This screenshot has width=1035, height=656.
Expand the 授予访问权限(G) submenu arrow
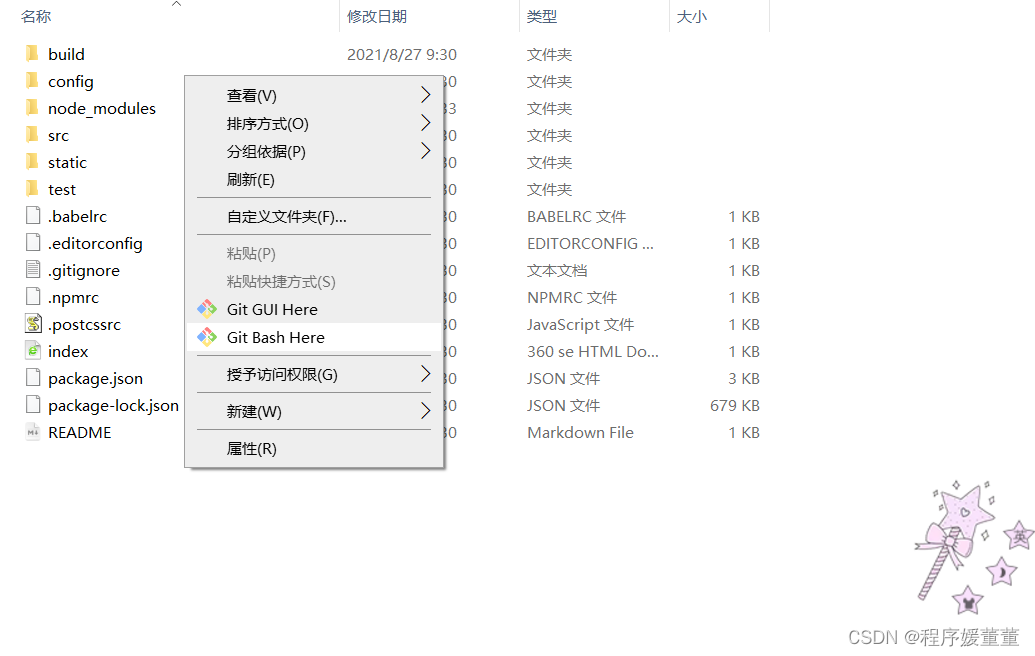[426, 374]
